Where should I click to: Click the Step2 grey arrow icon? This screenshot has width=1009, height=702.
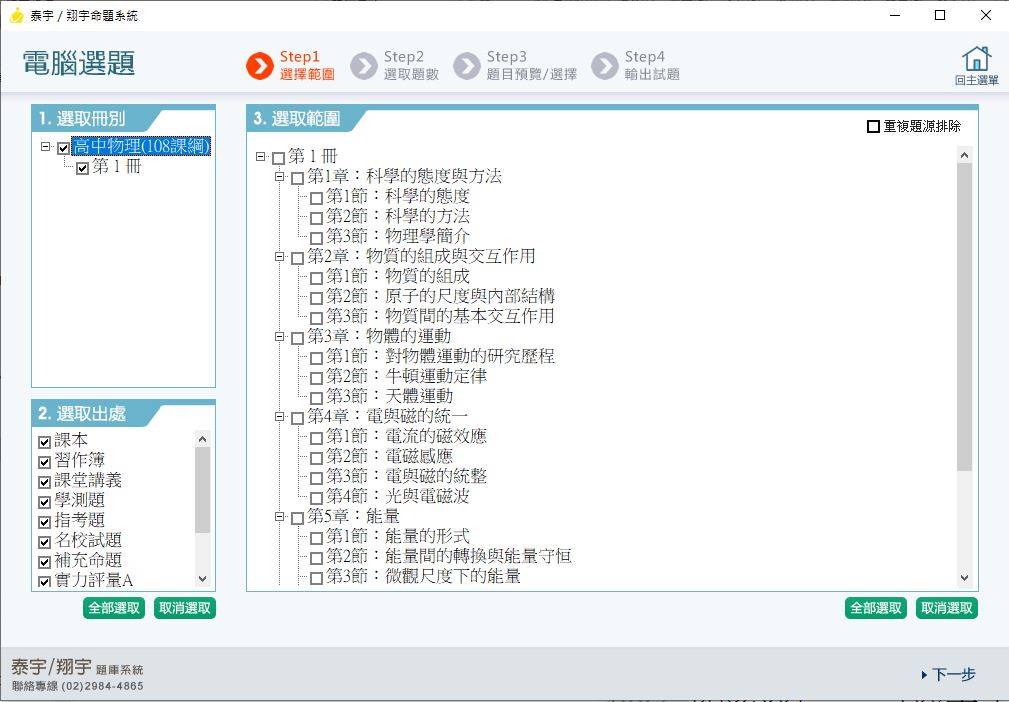364,66
